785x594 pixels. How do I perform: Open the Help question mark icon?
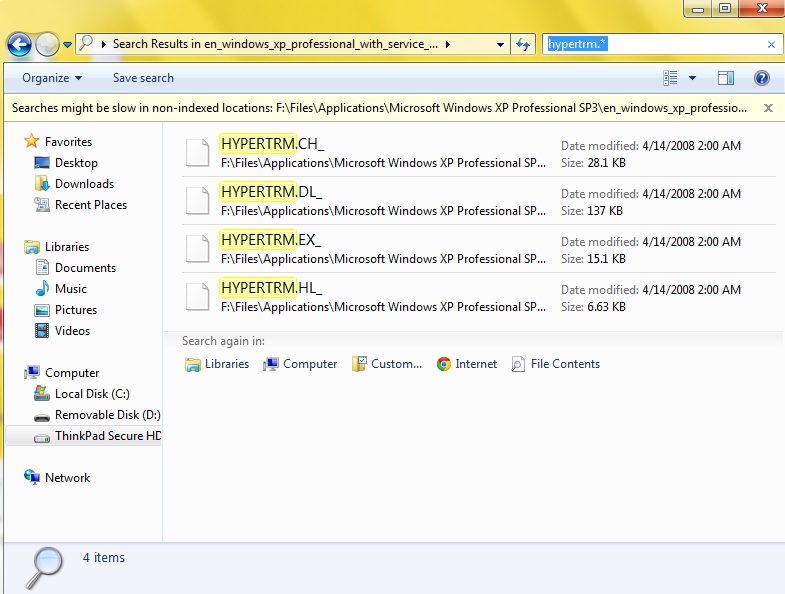tap(761, 78)
